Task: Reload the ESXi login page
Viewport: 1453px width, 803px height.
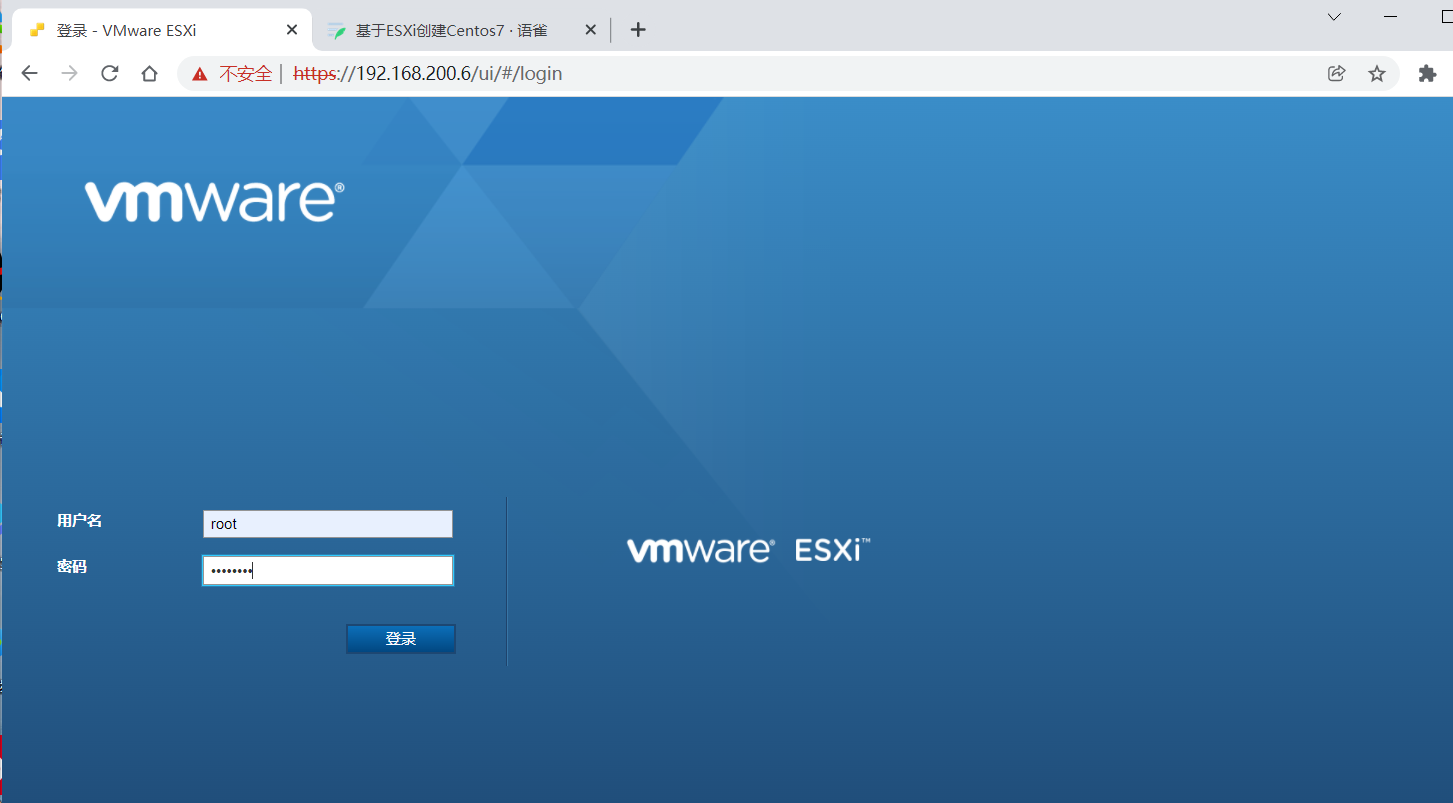Action: 110,73
